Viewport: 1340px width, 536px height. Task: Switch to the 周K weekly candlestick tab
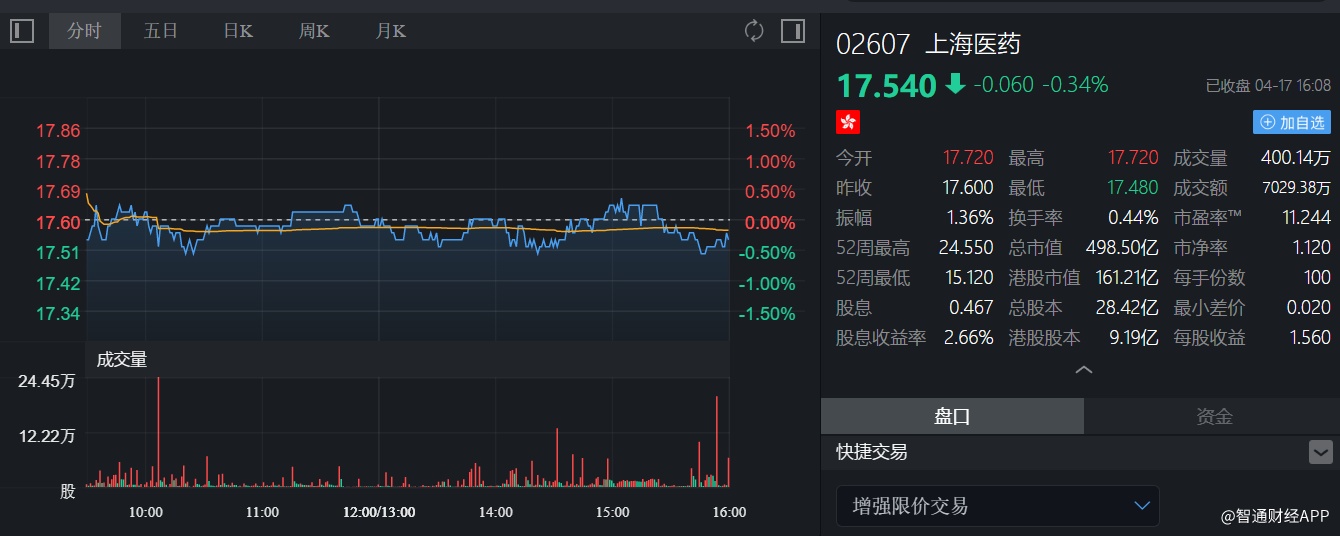coord(314,31)
